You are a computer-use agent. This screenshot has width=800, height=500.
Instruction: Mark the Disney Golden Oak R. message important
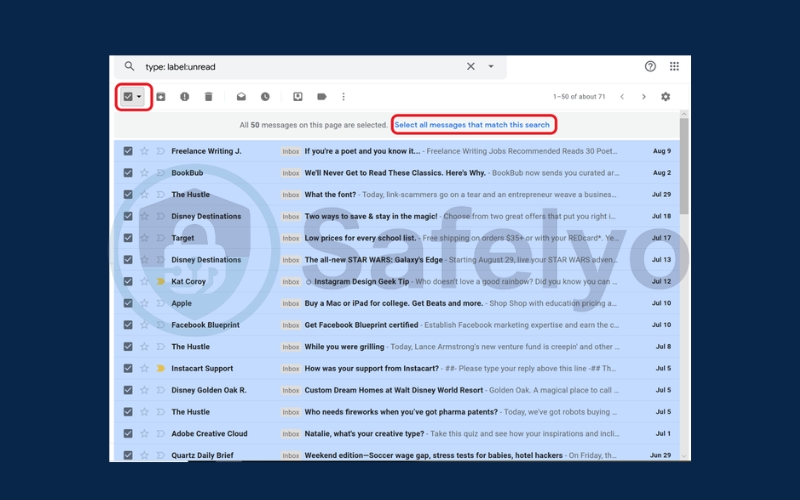coord(161,390)
